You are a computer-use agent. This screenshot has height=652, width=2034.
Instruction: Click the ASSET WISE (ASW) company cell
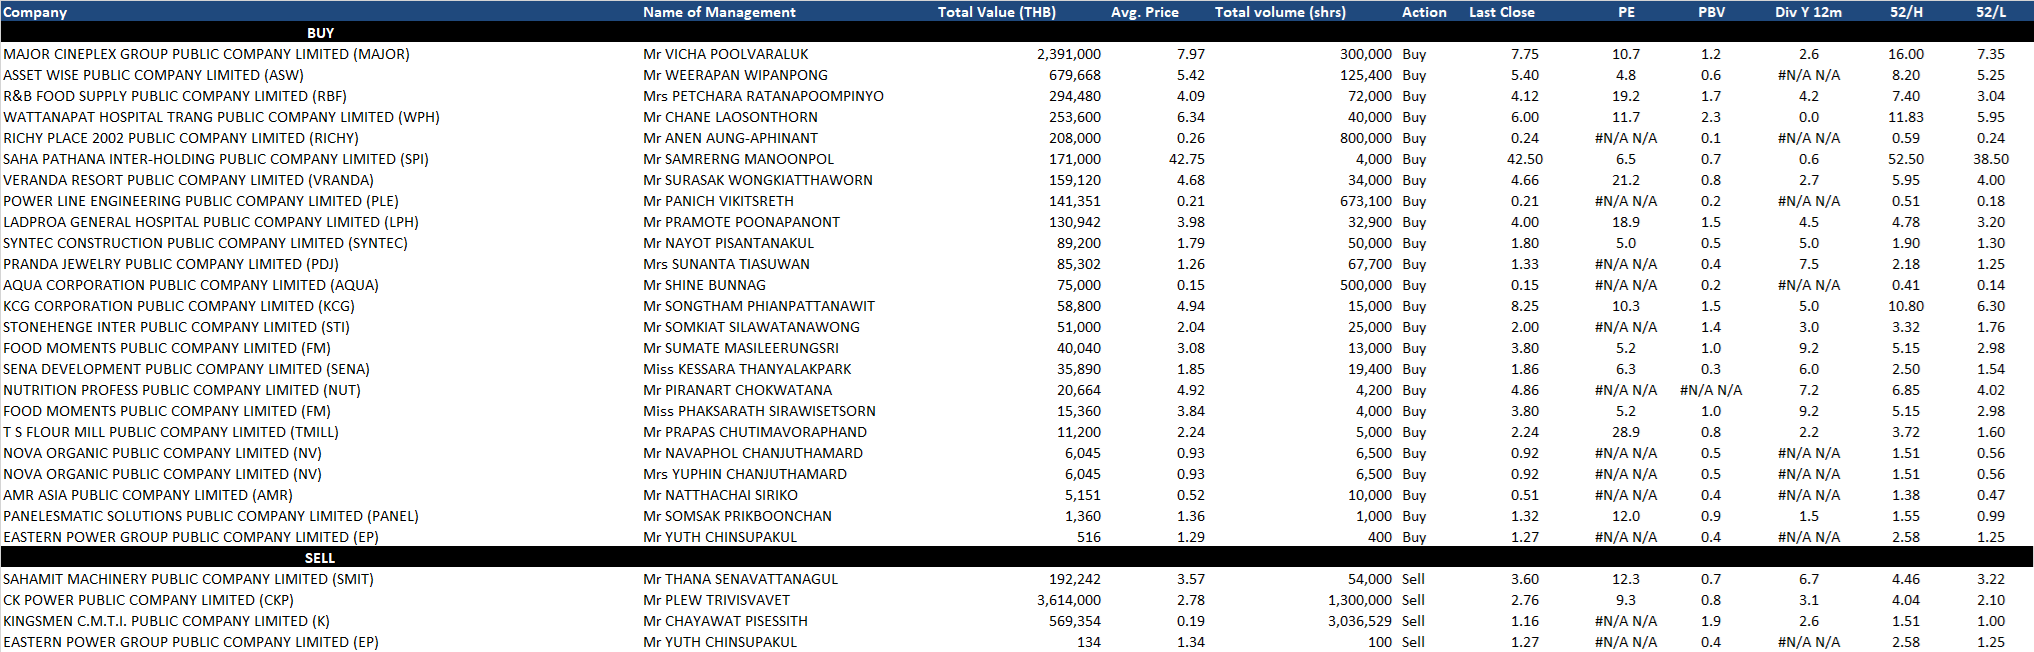click(x=153, y=75)
